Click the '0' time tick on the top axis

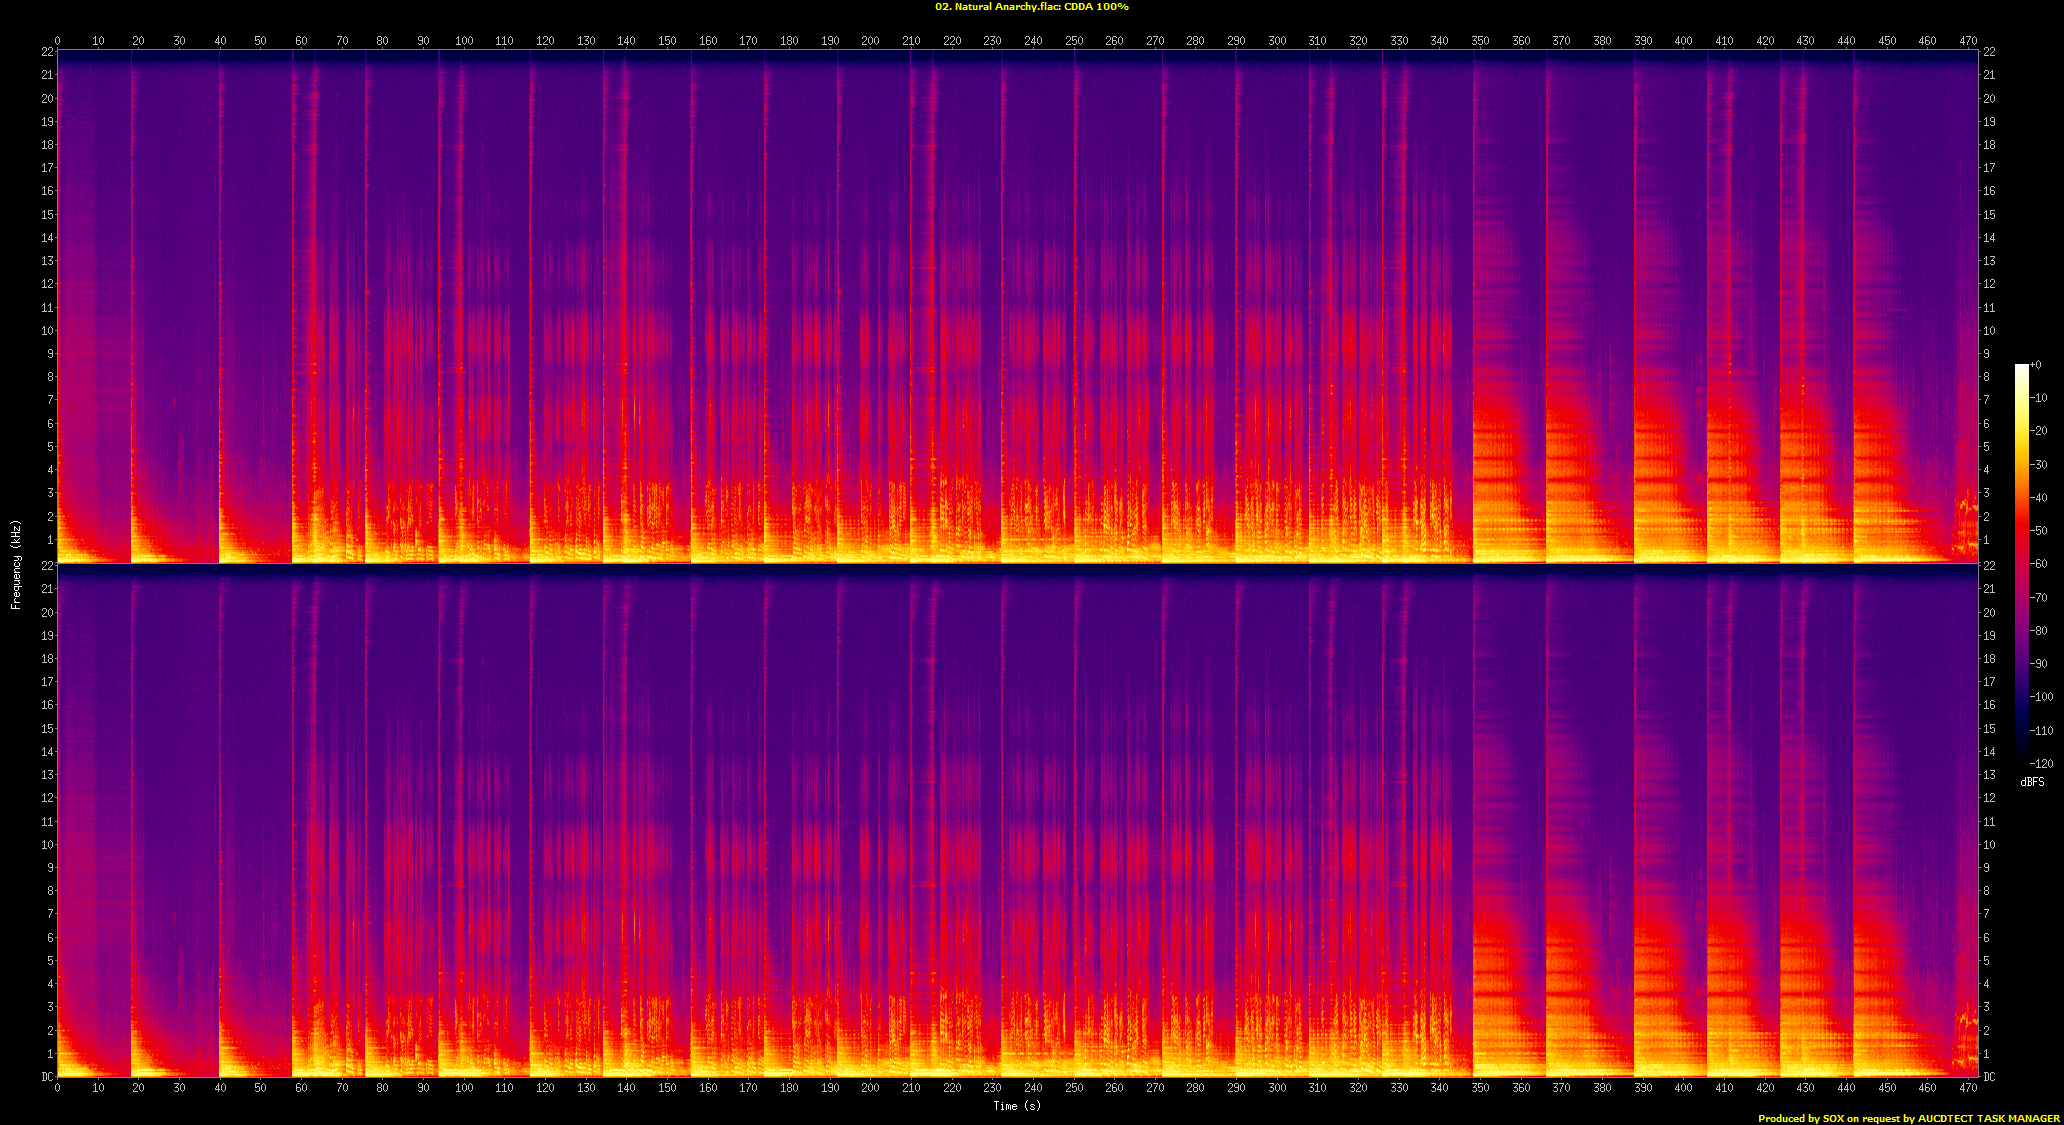coord(57,41)
